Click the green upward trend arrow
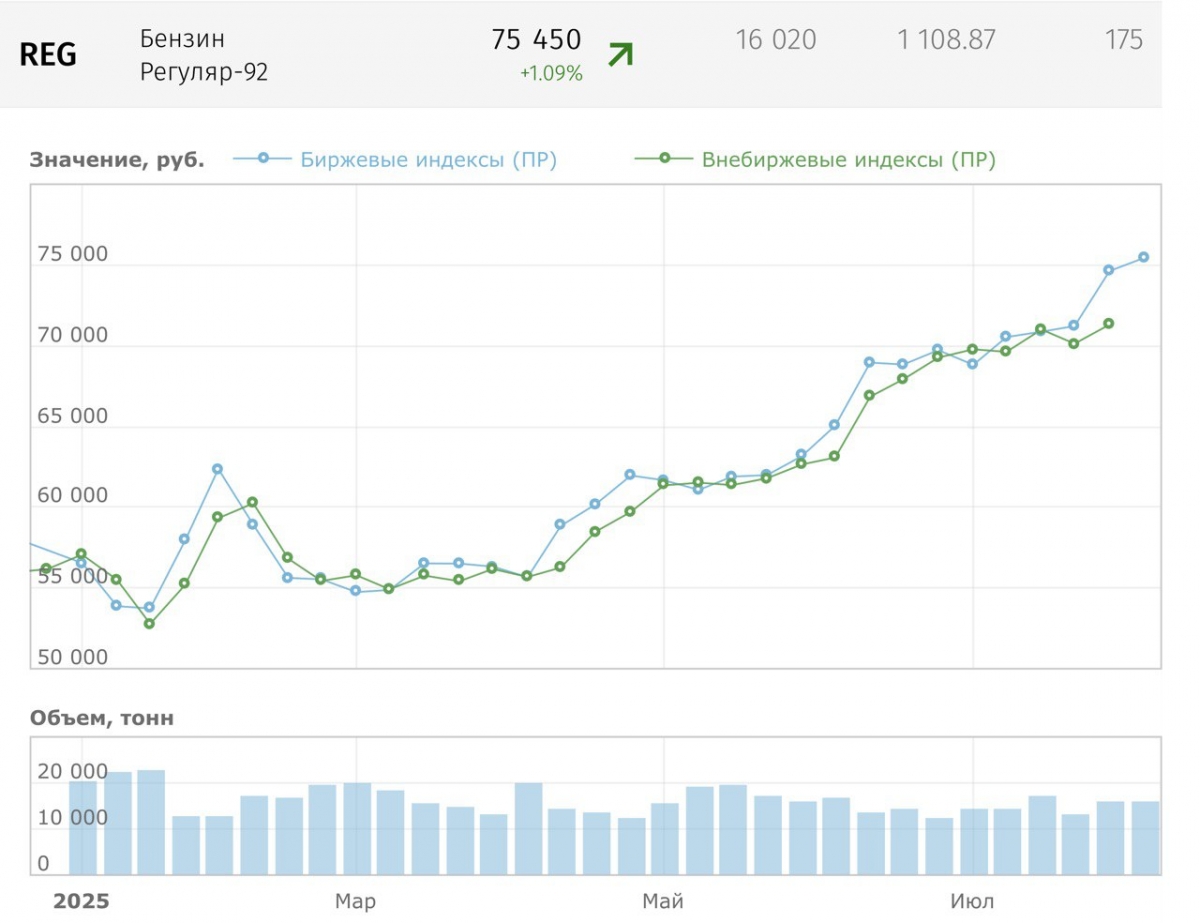 coord(620,55)
